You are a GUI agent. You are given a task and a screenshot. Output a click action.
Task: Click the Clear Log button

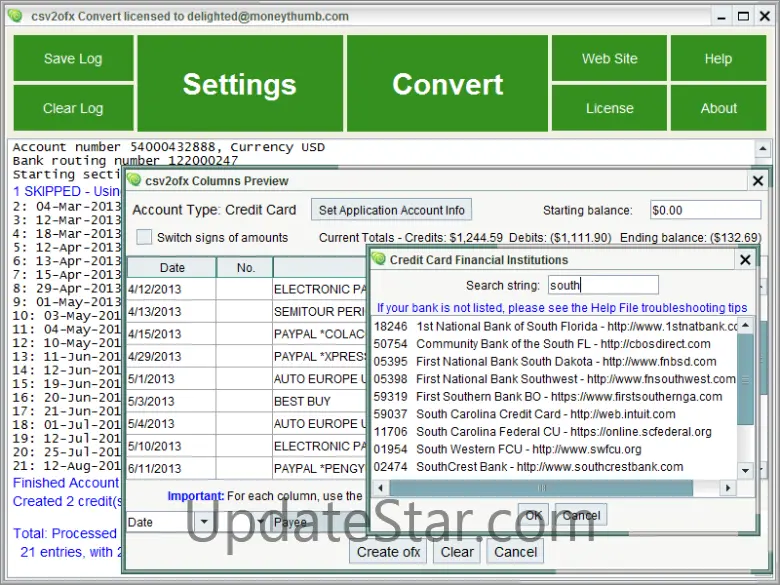73,108
